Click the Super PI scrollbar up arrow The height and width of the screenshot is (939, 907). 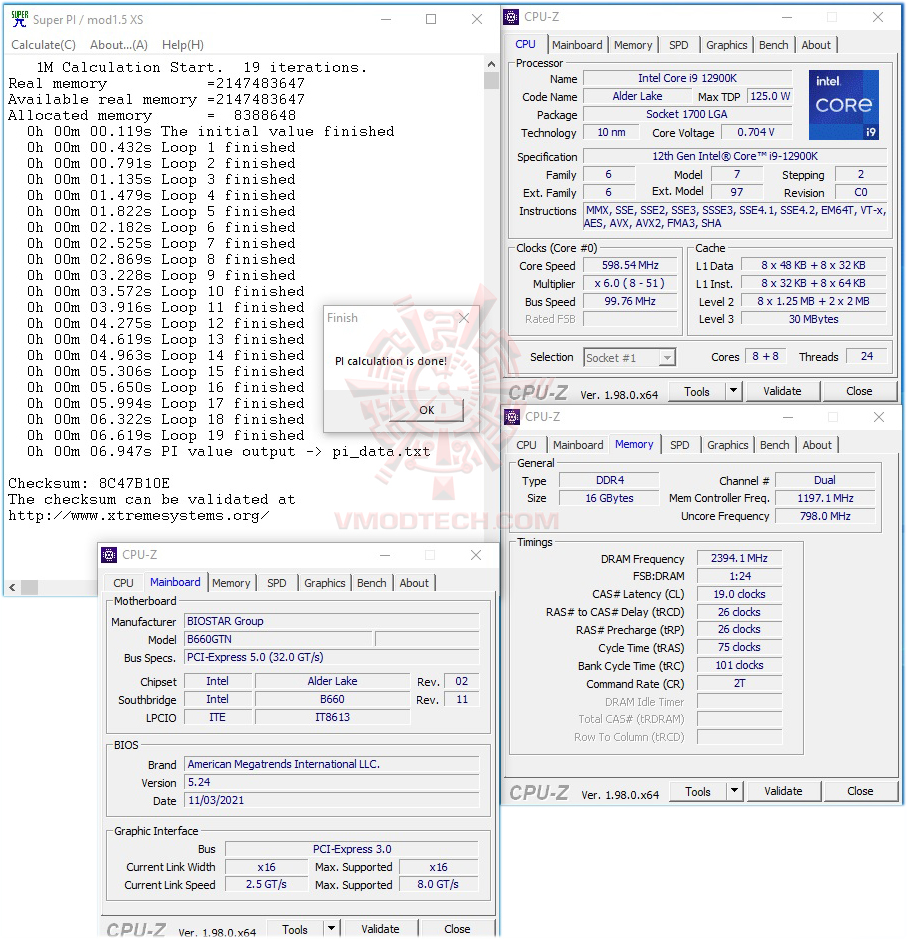coord(492,64)
